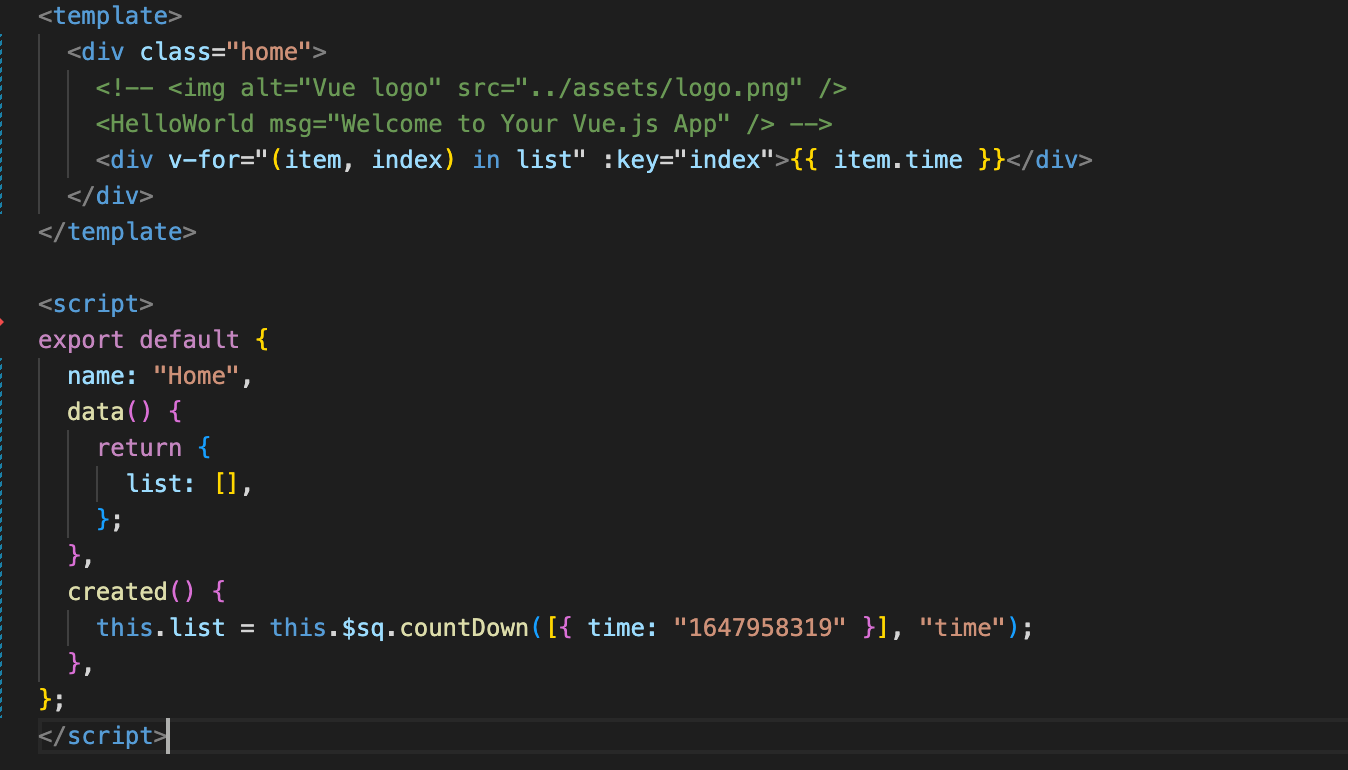
Task: Click the closing </script> tag
Action: pyautogui.click(x=103, y=736)
